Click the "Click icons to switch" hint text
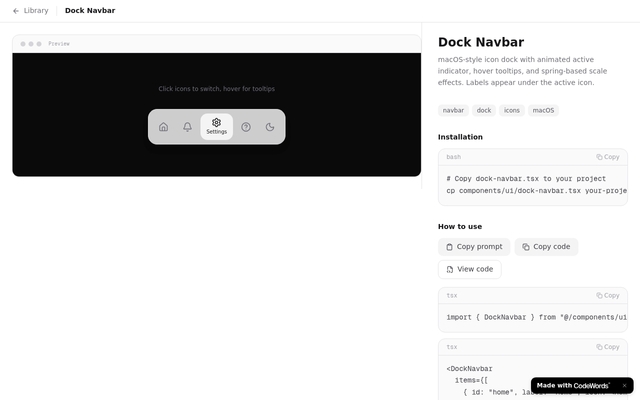The image size is (640, 400). [216, 89]
